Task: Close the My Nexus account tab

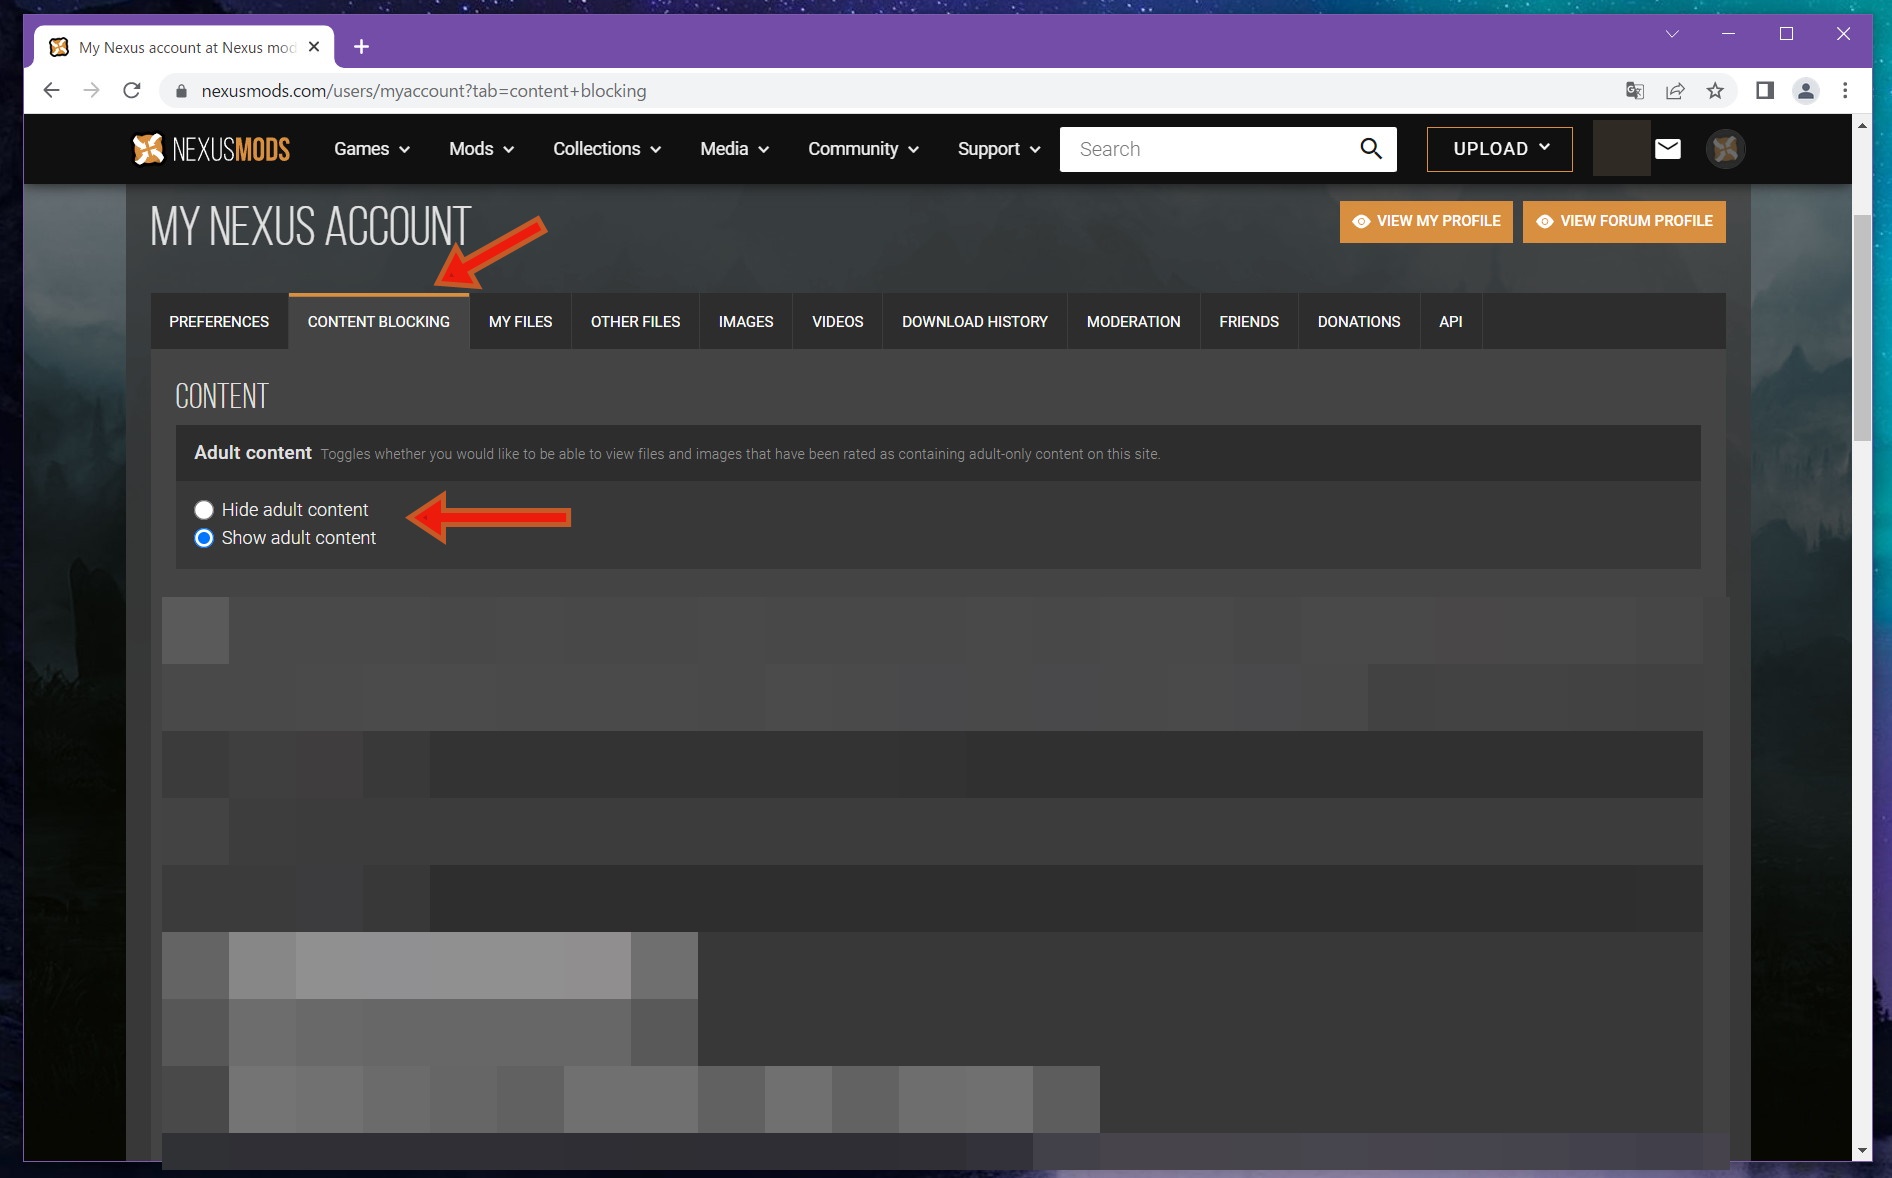Action: (314, 46)
